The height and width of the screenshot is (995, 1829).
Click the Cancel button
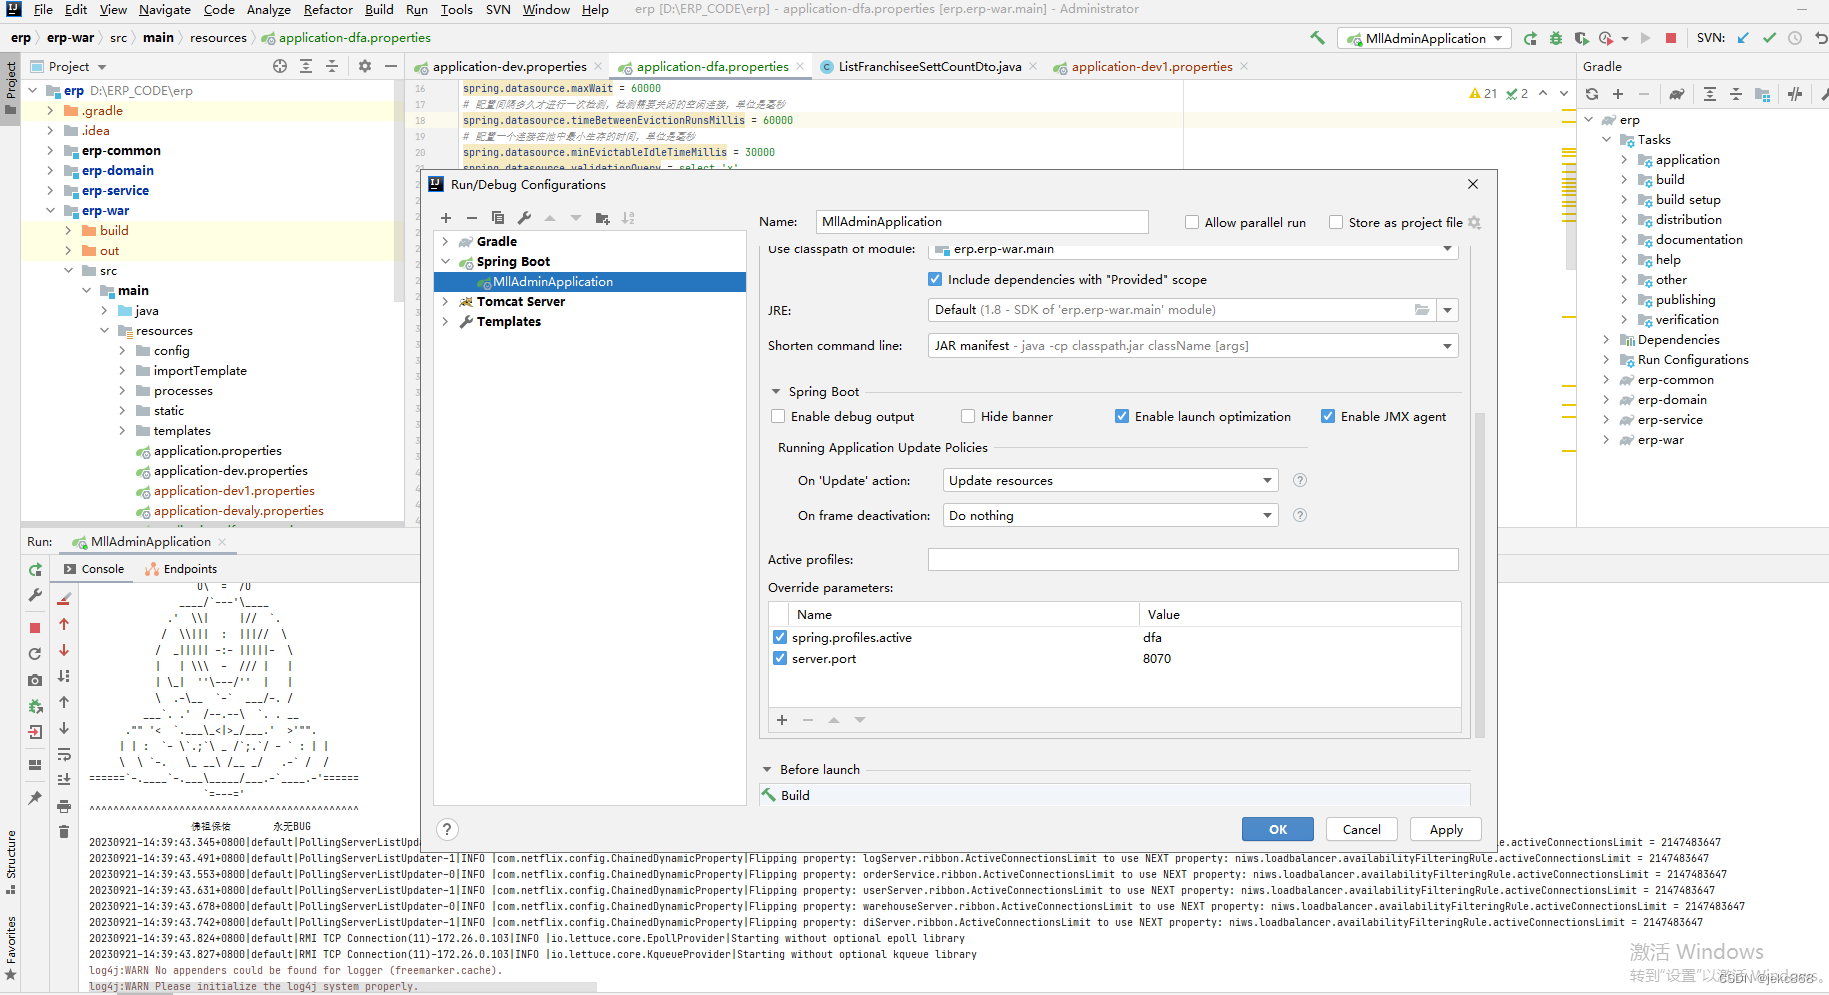click(x=1362, y=829)
